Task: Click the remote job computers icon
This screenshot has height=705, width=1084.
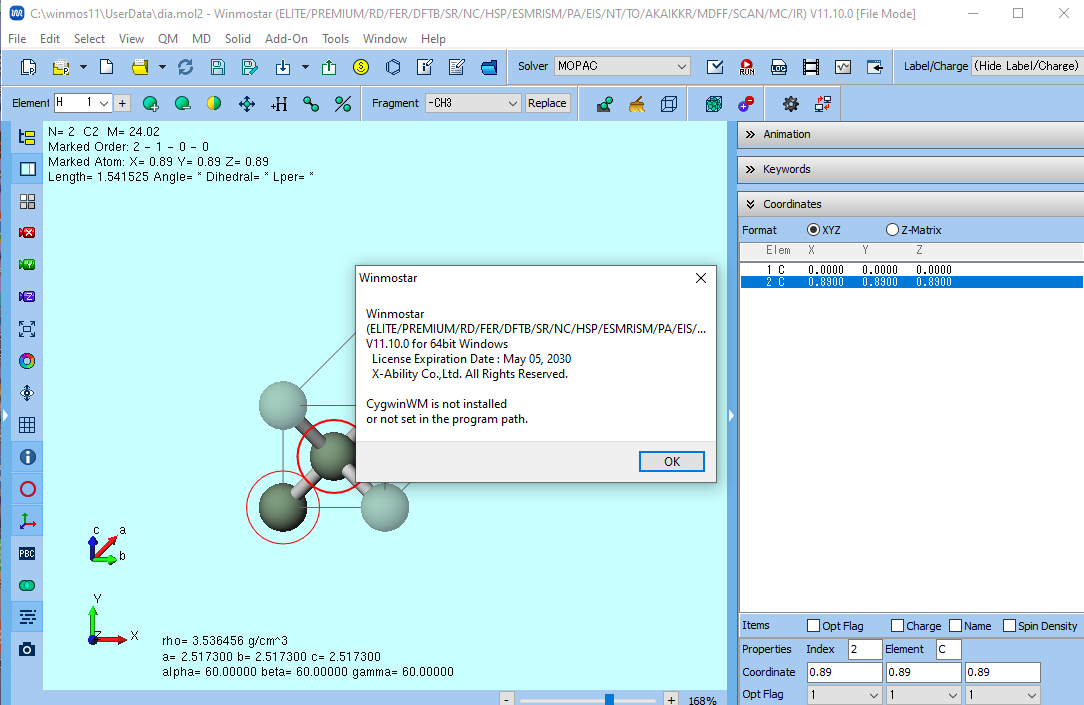Action: click(823, 104)
